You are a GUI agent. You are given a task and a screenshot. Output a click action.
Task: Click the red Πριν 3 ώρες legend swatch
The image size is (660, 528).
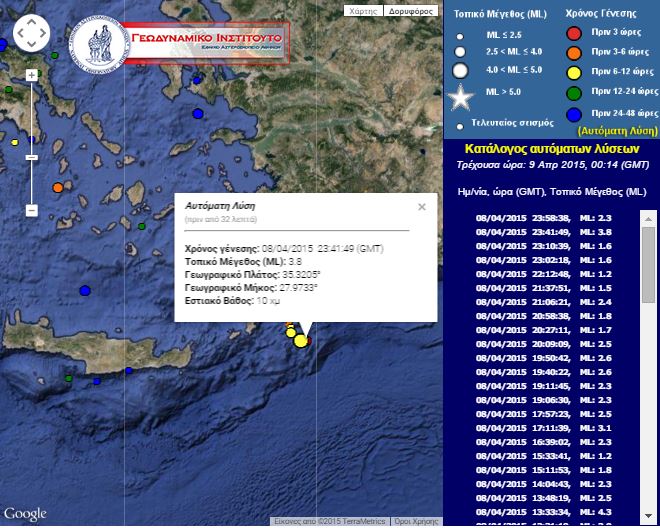pyautogui.click(x=574, y=33)
